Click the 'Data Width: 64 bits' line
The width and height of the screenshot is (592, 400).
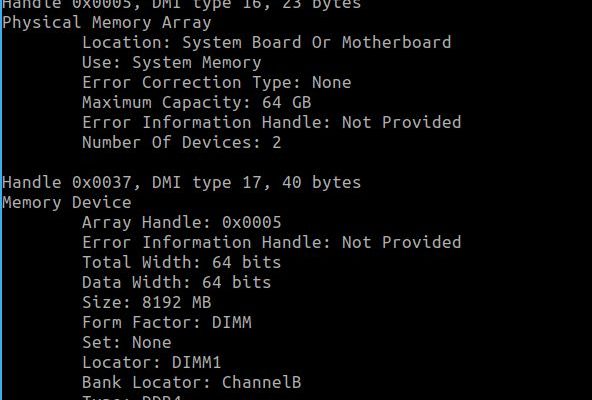pos(177,283)
